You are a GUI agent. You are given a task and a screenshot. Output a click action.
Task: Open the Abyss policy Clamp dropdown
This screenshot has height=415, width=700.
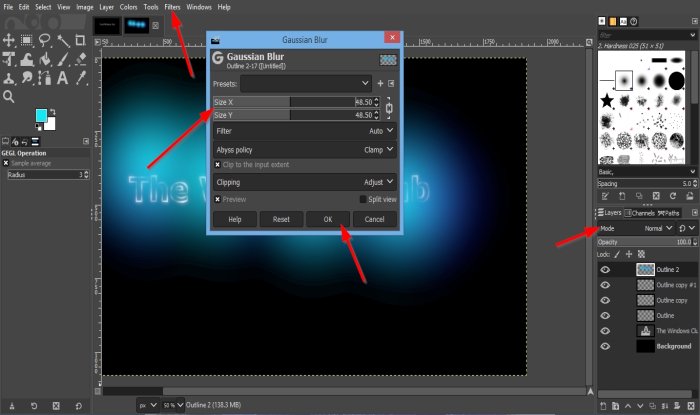coord(305,150)
